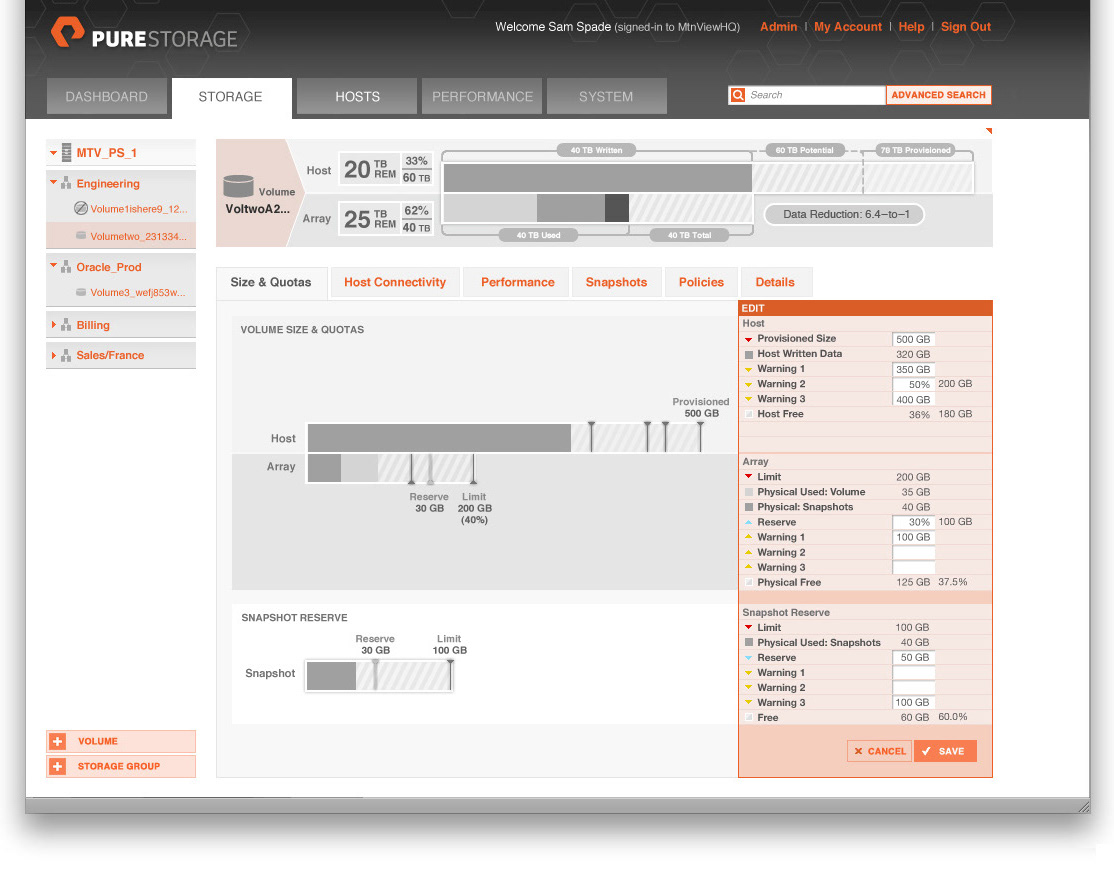The height and width of the screenshot is (871, 1114).
Task: Click the Provisioned Size 500 GB field
Action: [x=913, y=340]
